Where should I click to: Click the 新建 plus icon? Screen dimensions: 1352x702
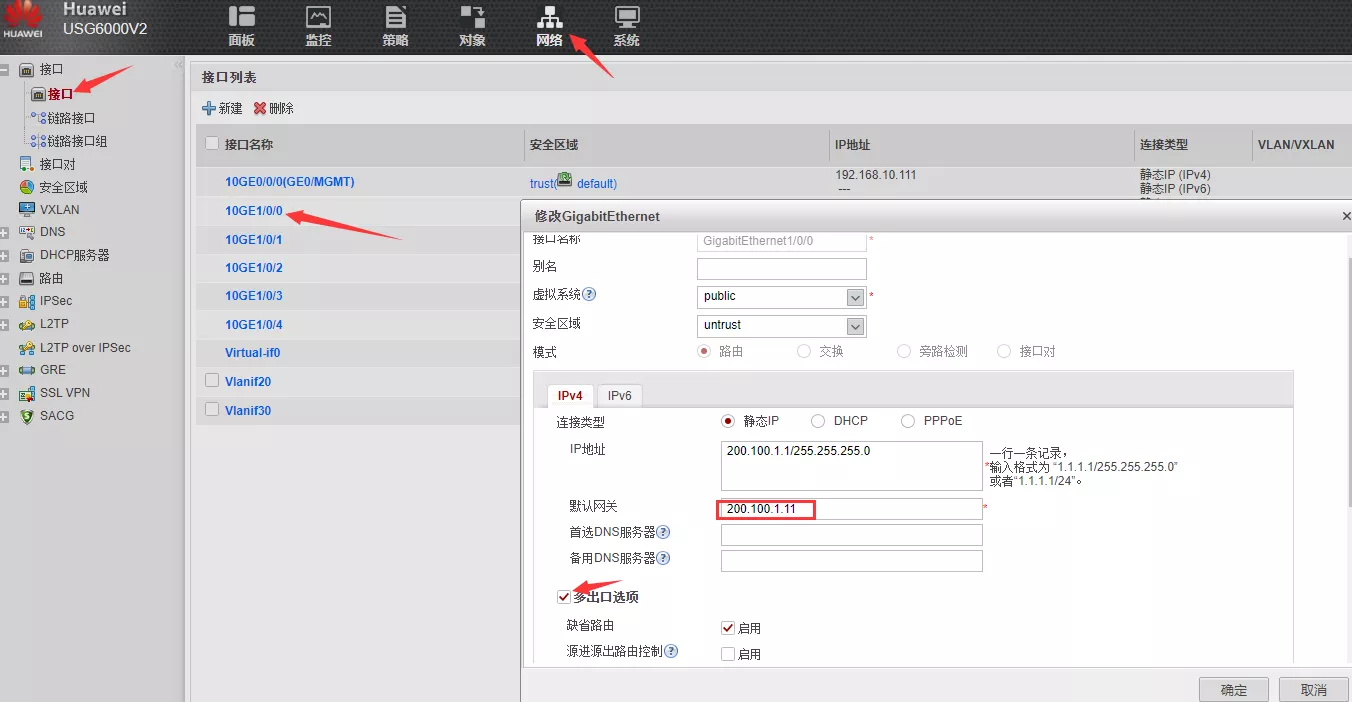pos(209,108)
